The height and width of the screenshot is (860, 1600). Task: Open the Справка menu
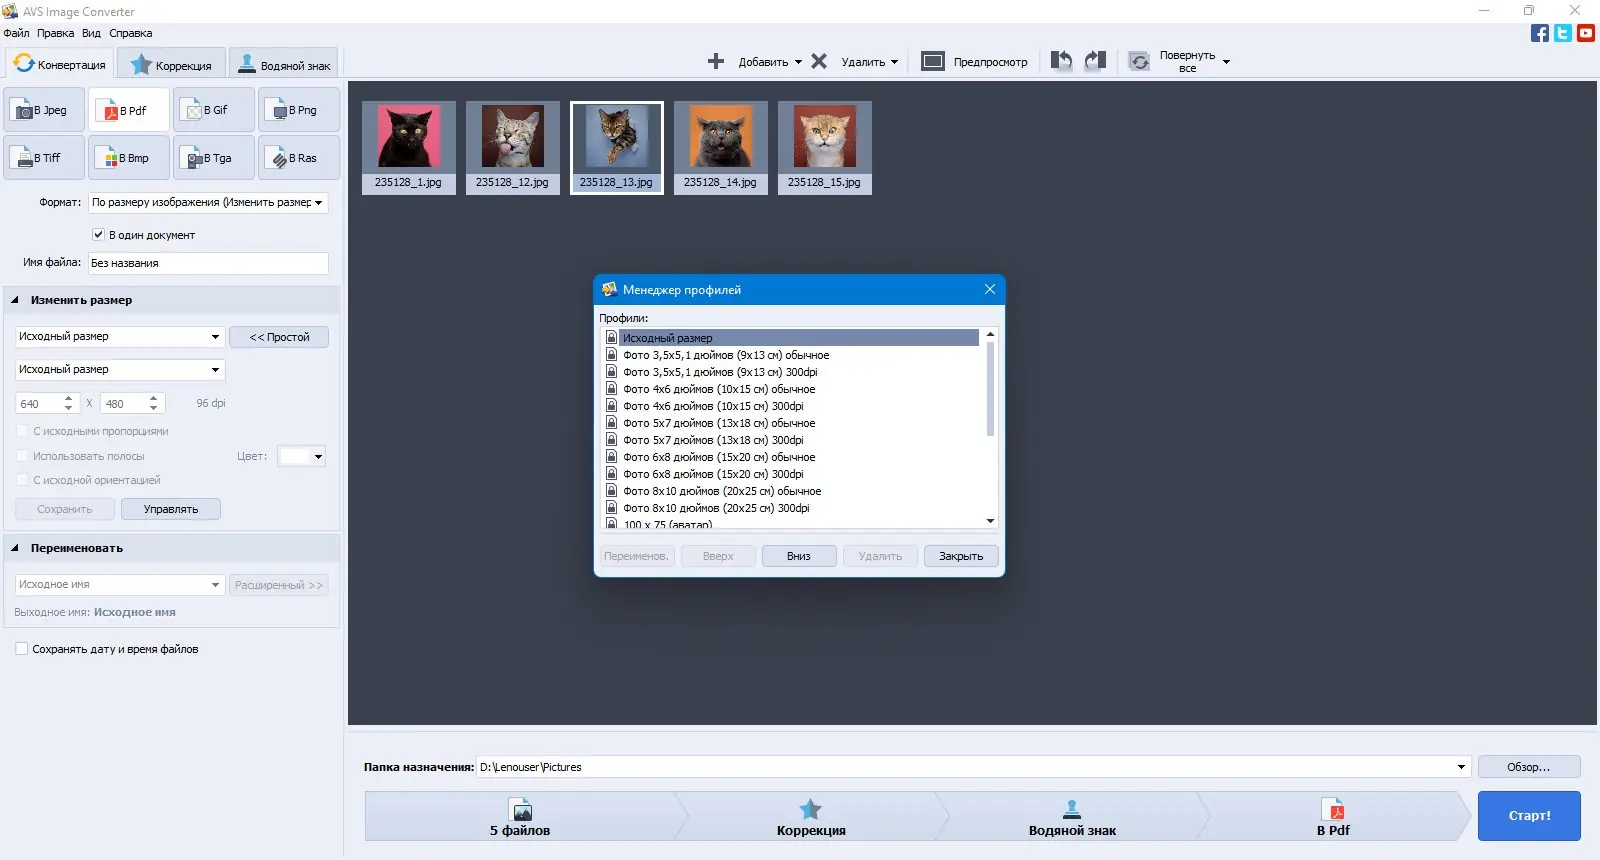(131, 33)
